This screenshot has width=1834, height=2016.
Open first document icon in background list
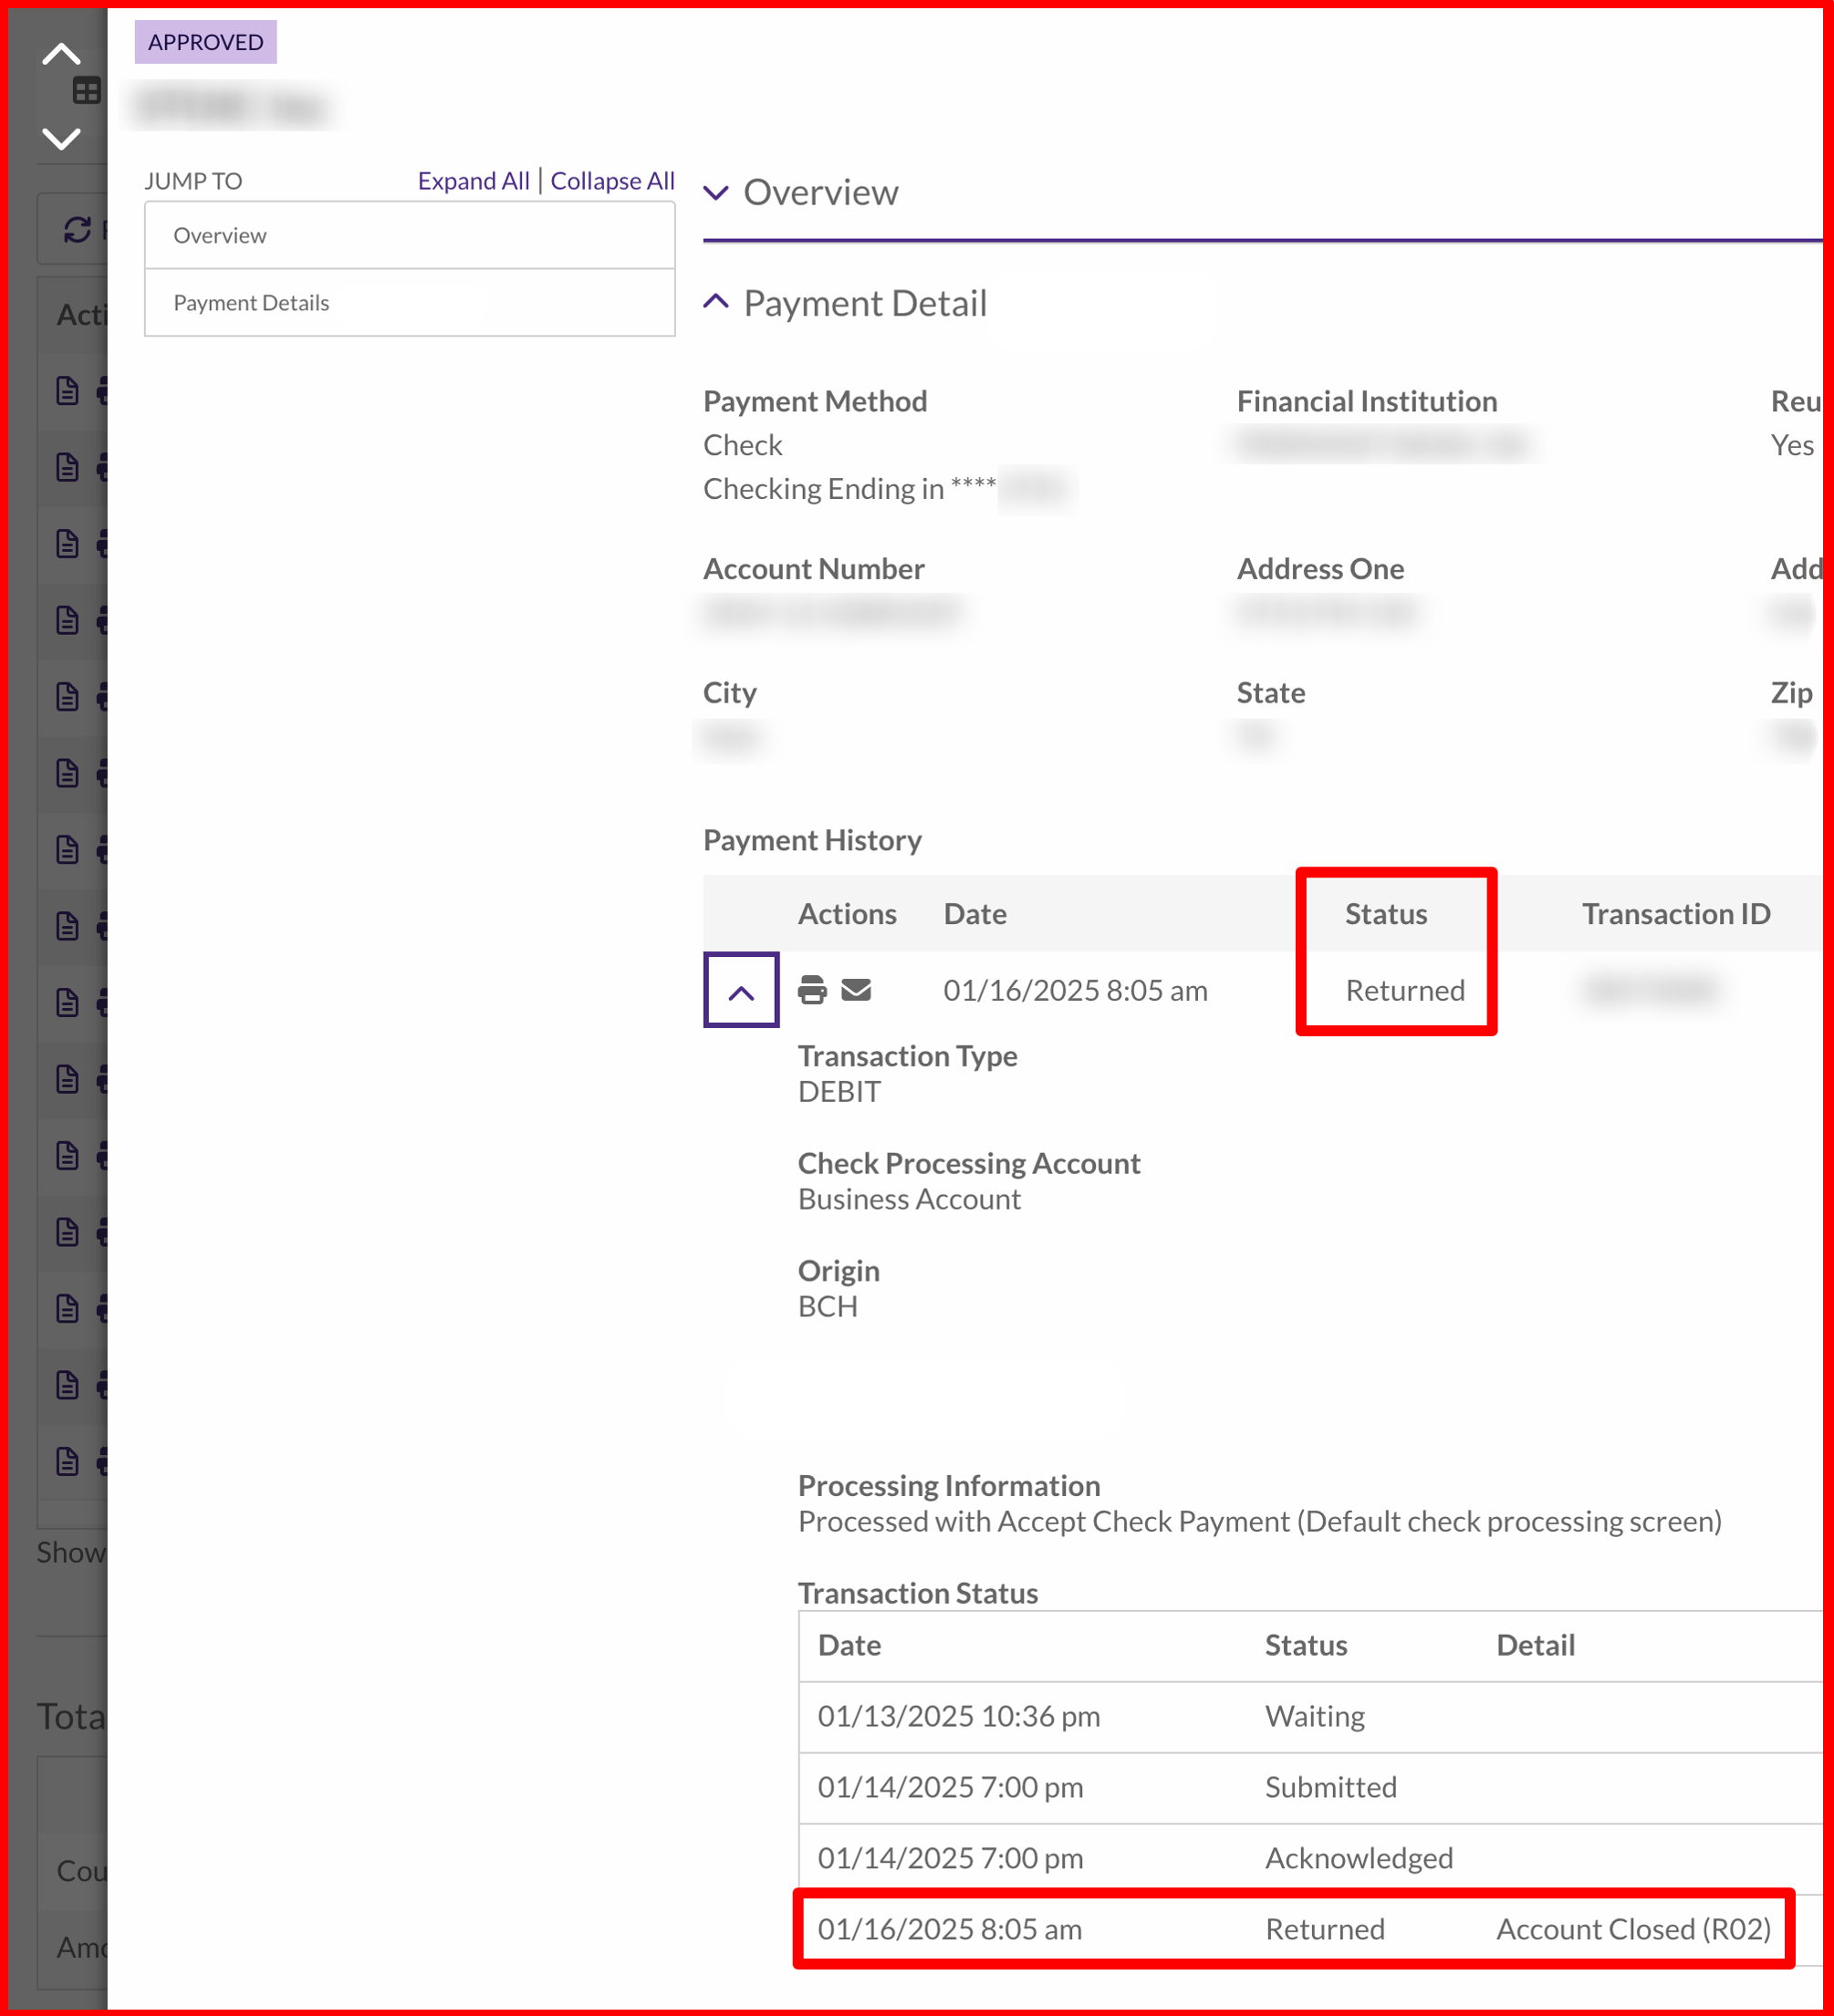pyautogui.click(x=67, y=390)
